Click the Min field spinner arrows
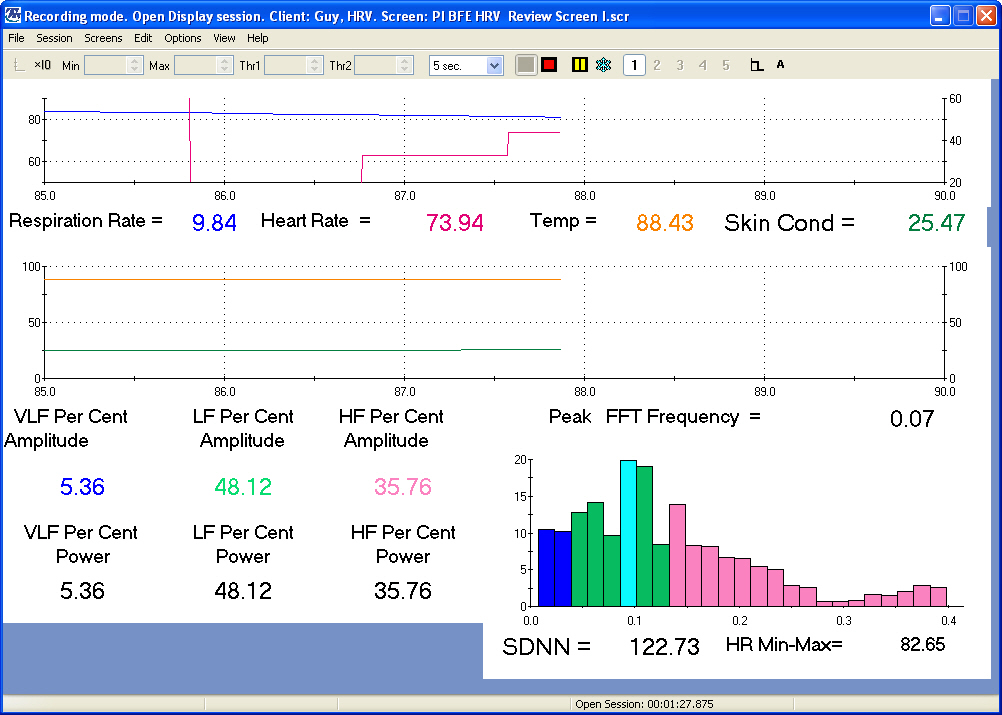Screen dimensions: 1002x715 coord(136,65)
